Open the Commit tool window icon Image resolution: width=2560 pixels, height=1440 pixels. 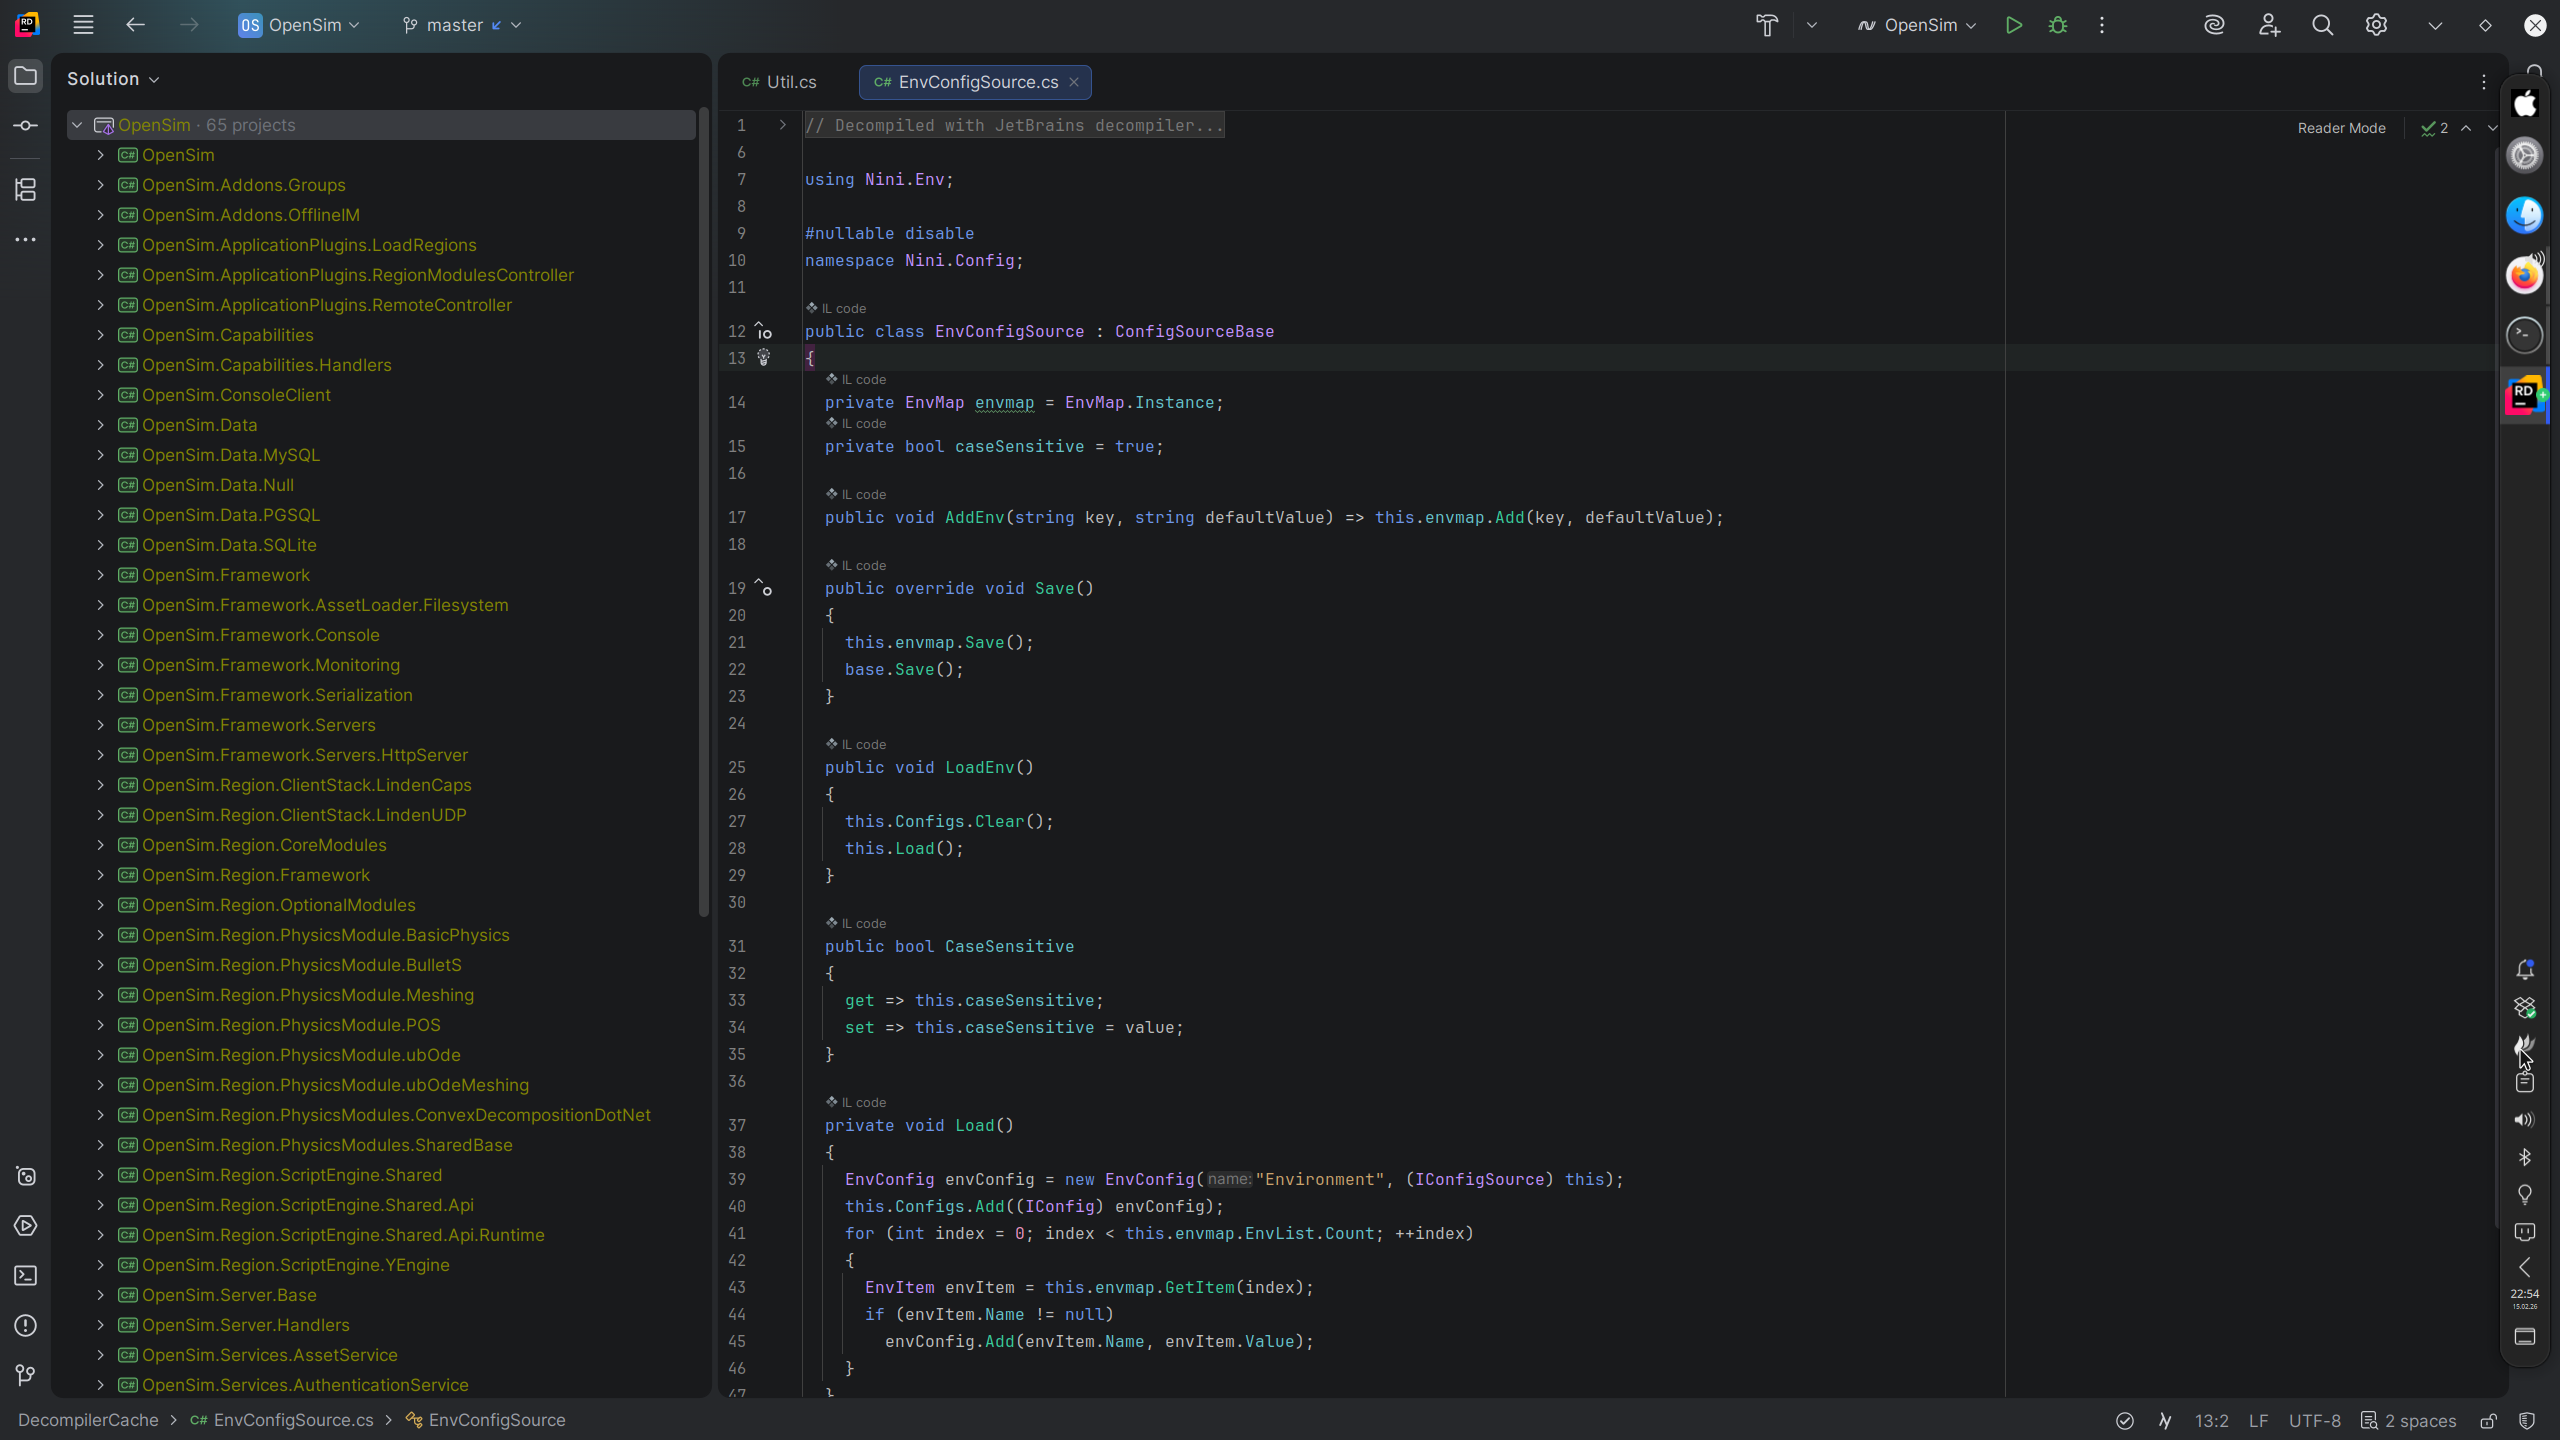[26, 126]
